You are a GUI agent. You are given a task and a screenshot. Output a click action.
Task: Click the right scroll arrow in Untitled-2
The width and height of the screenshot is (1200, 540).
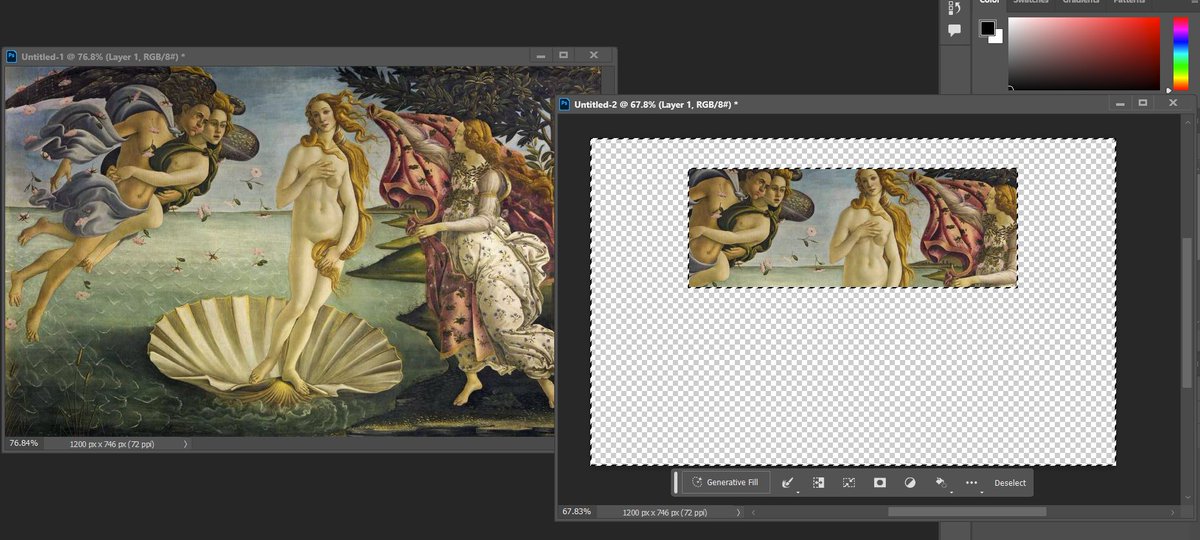coord(1173,512)
